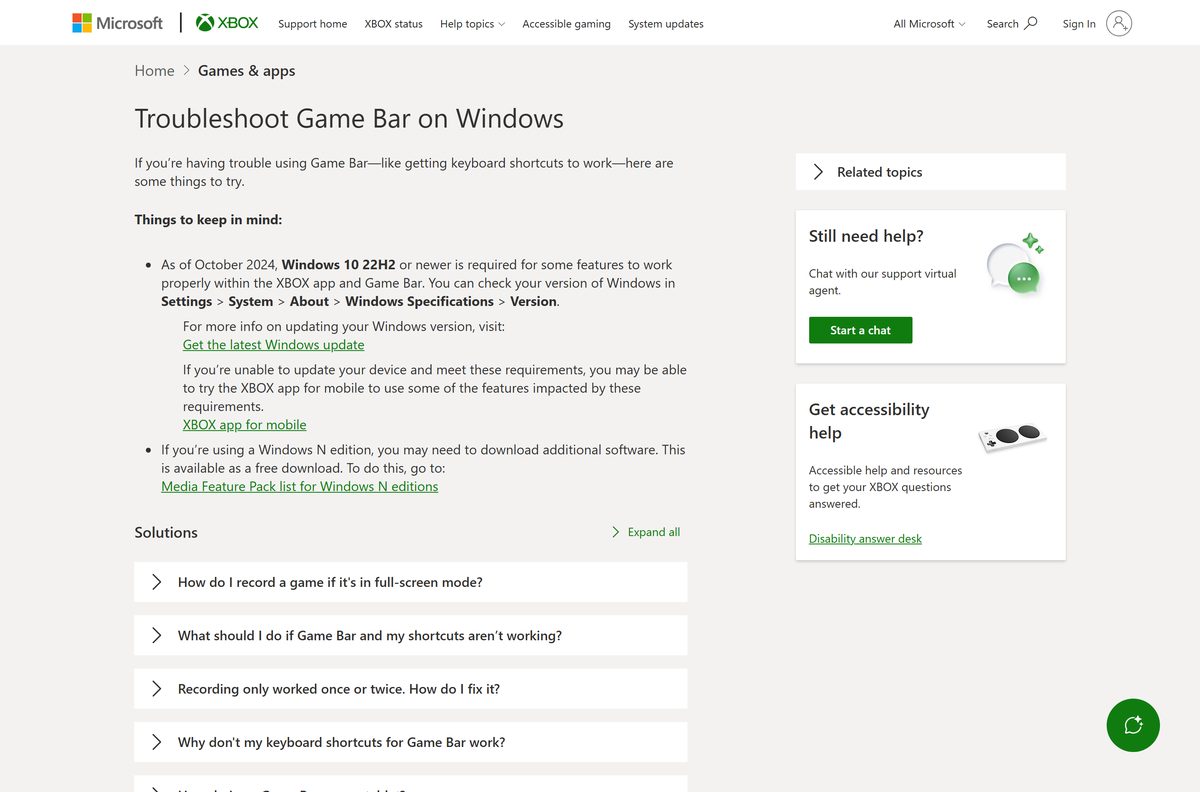The image size is (1200, 792).
Task: Open the All Microsoft dropdown menu
Action: pos(929,24)
